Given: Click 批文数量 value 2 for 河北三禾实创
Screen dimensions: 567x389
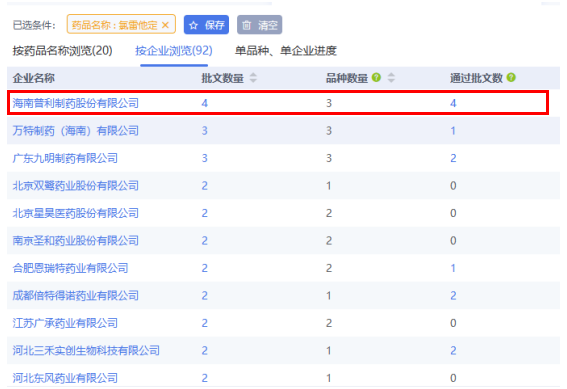Looking at the screenshot, I should [205, 351].
